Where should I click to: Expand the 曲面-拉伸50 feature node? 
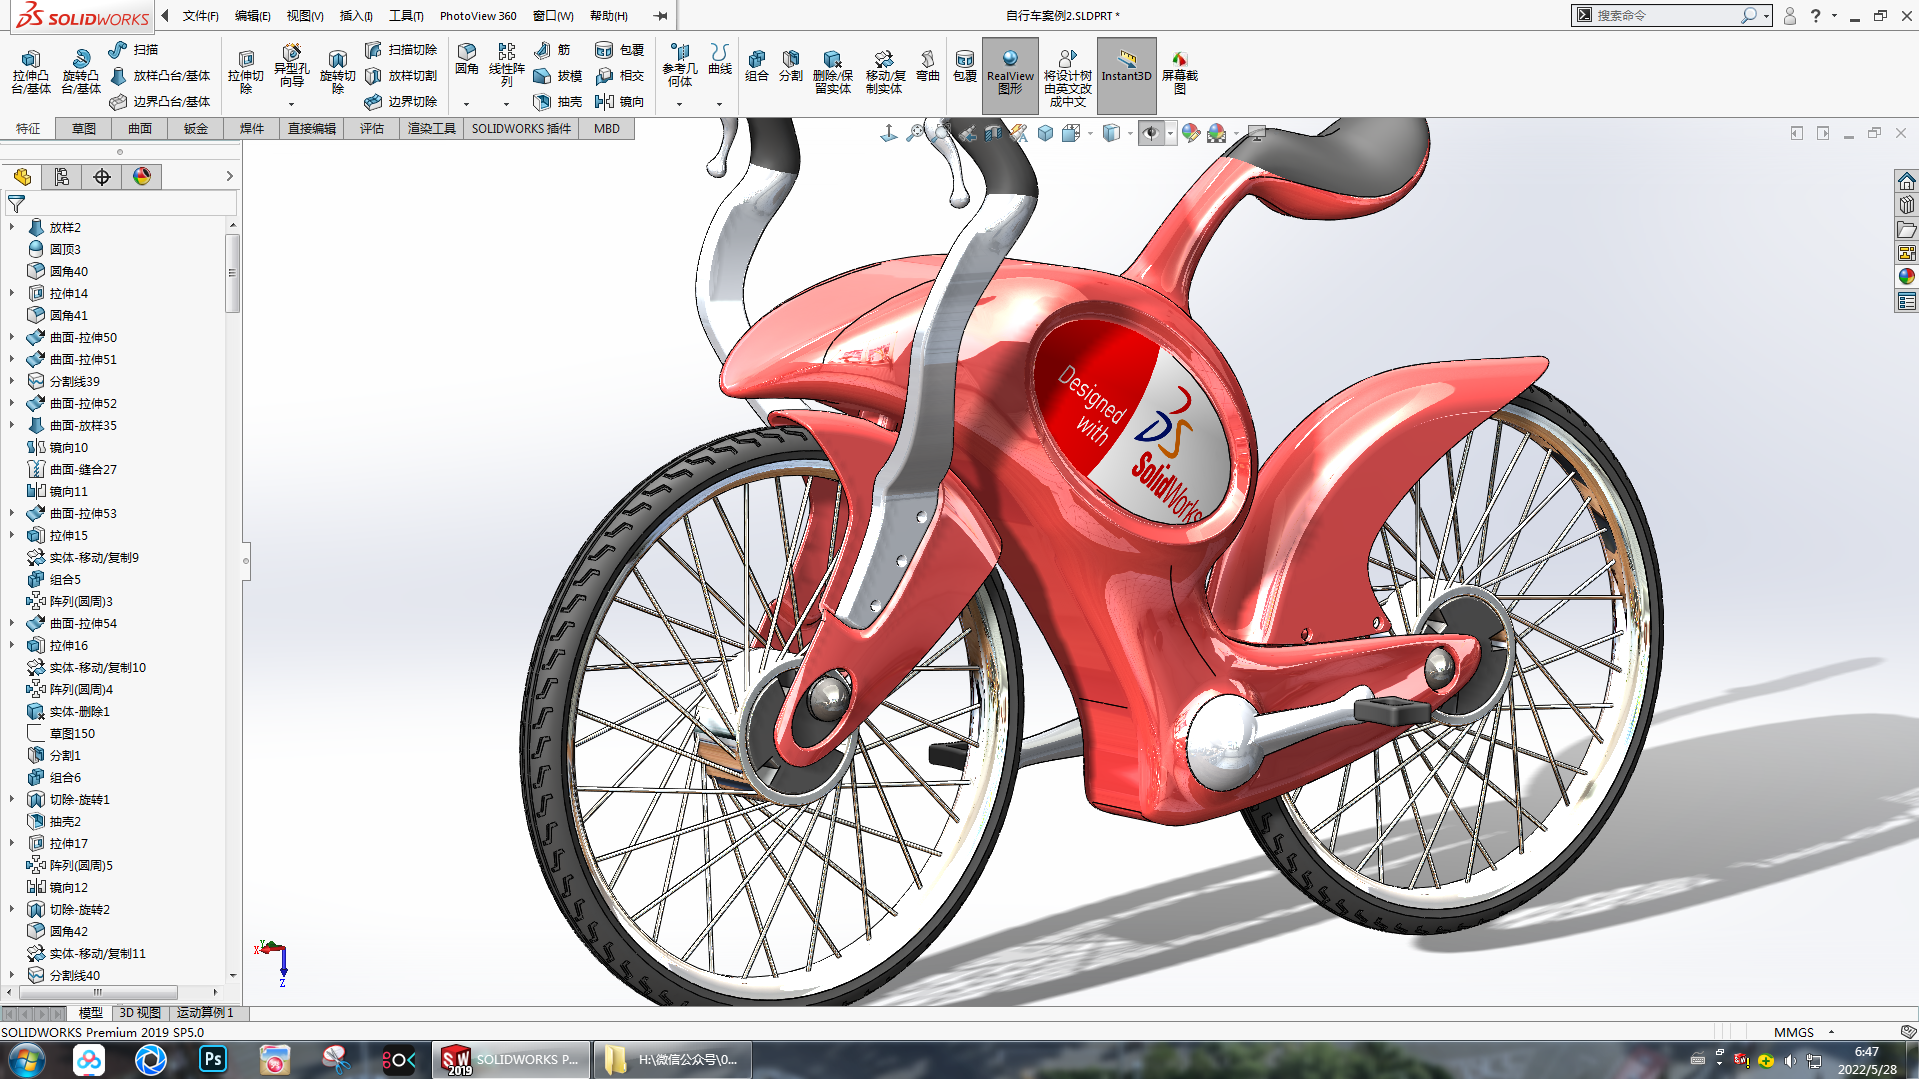click(12, 337)
